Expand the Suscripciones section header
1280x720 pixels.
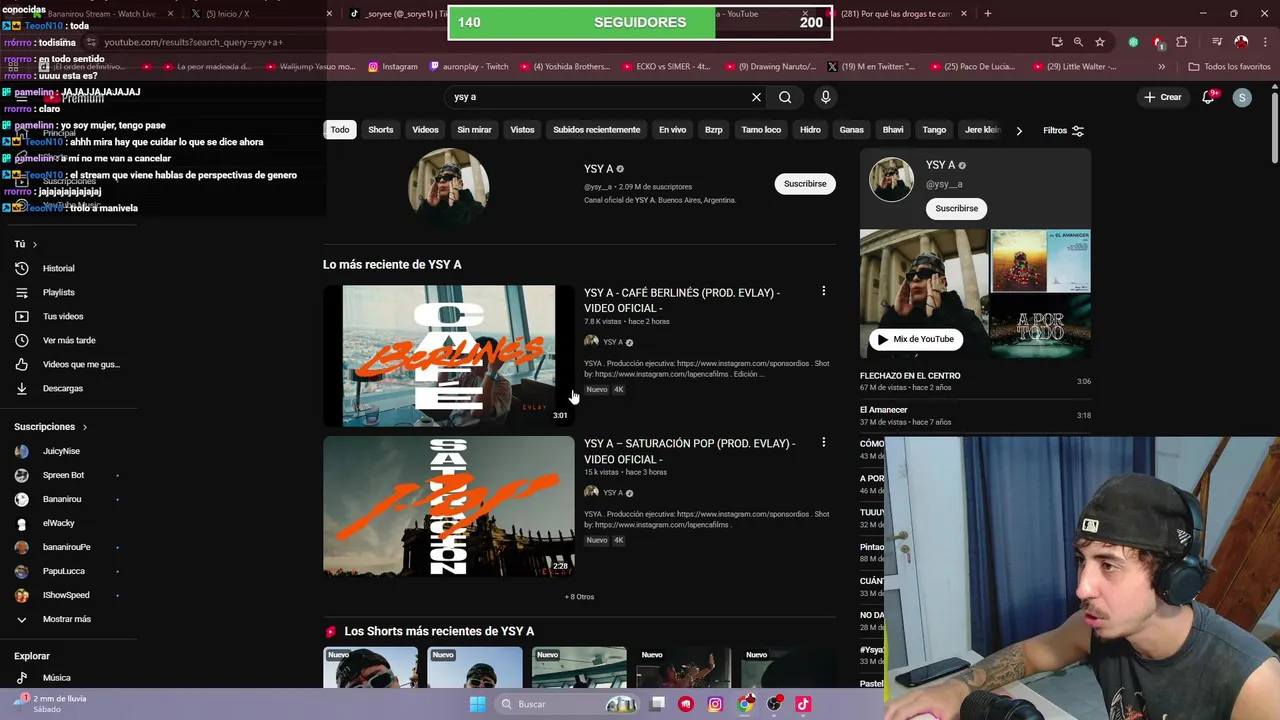tap(50, 427)
